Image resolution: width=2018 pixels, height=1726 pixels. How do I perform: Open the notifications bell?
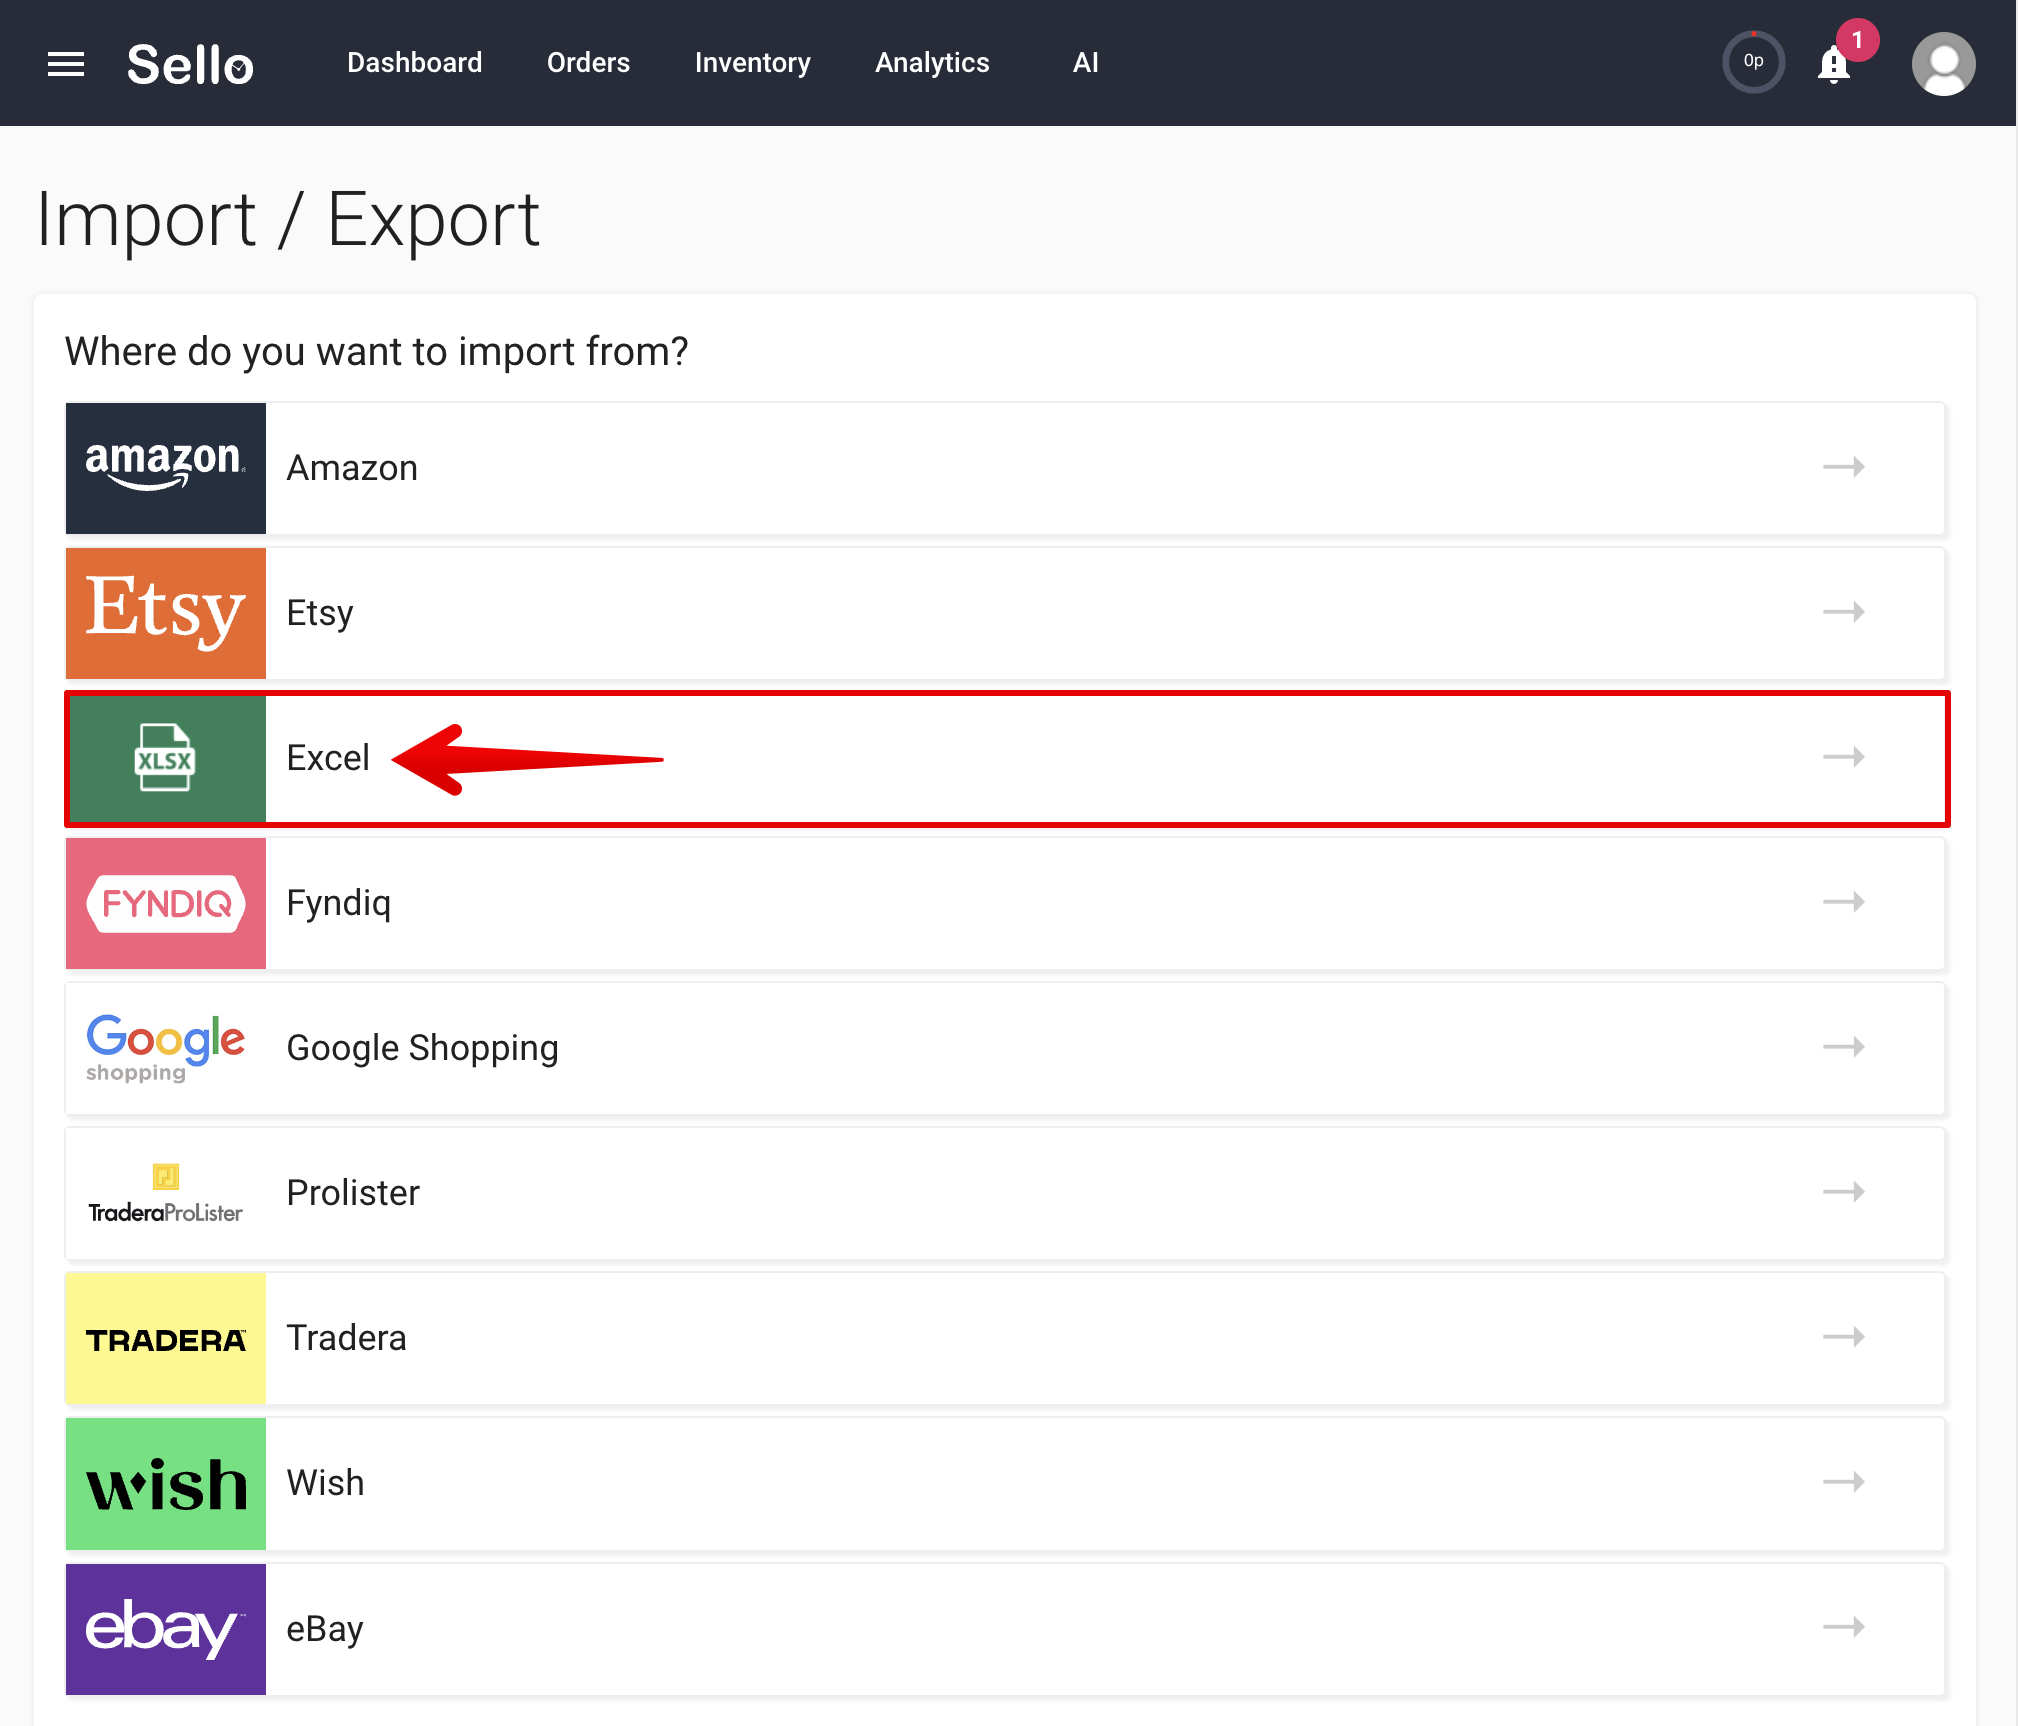pyautogui.click(x=1833, y=64)
